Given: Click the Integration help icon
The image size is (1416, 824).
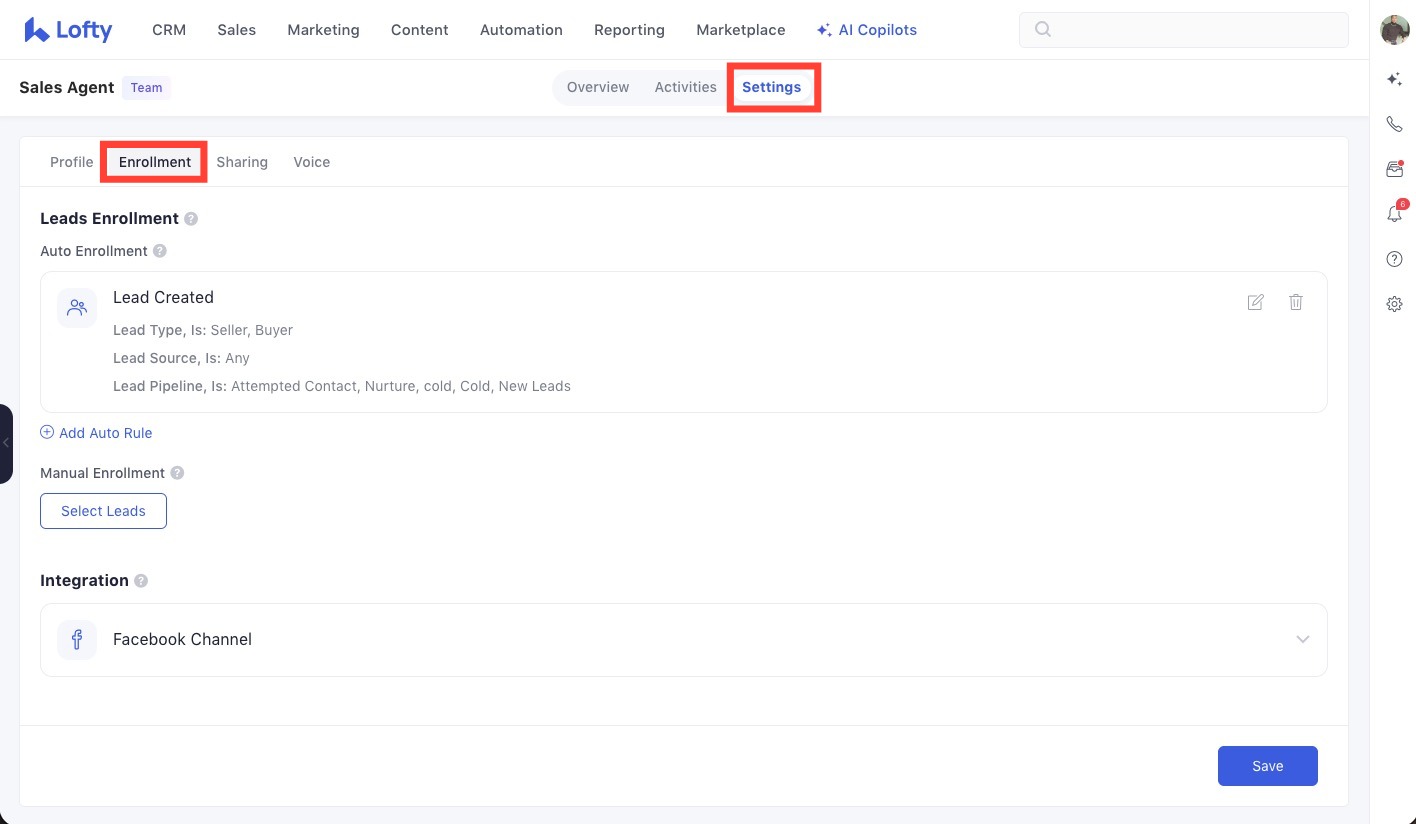Looking at the screenshot, I should pyautogui.click(x=141, y=581).
